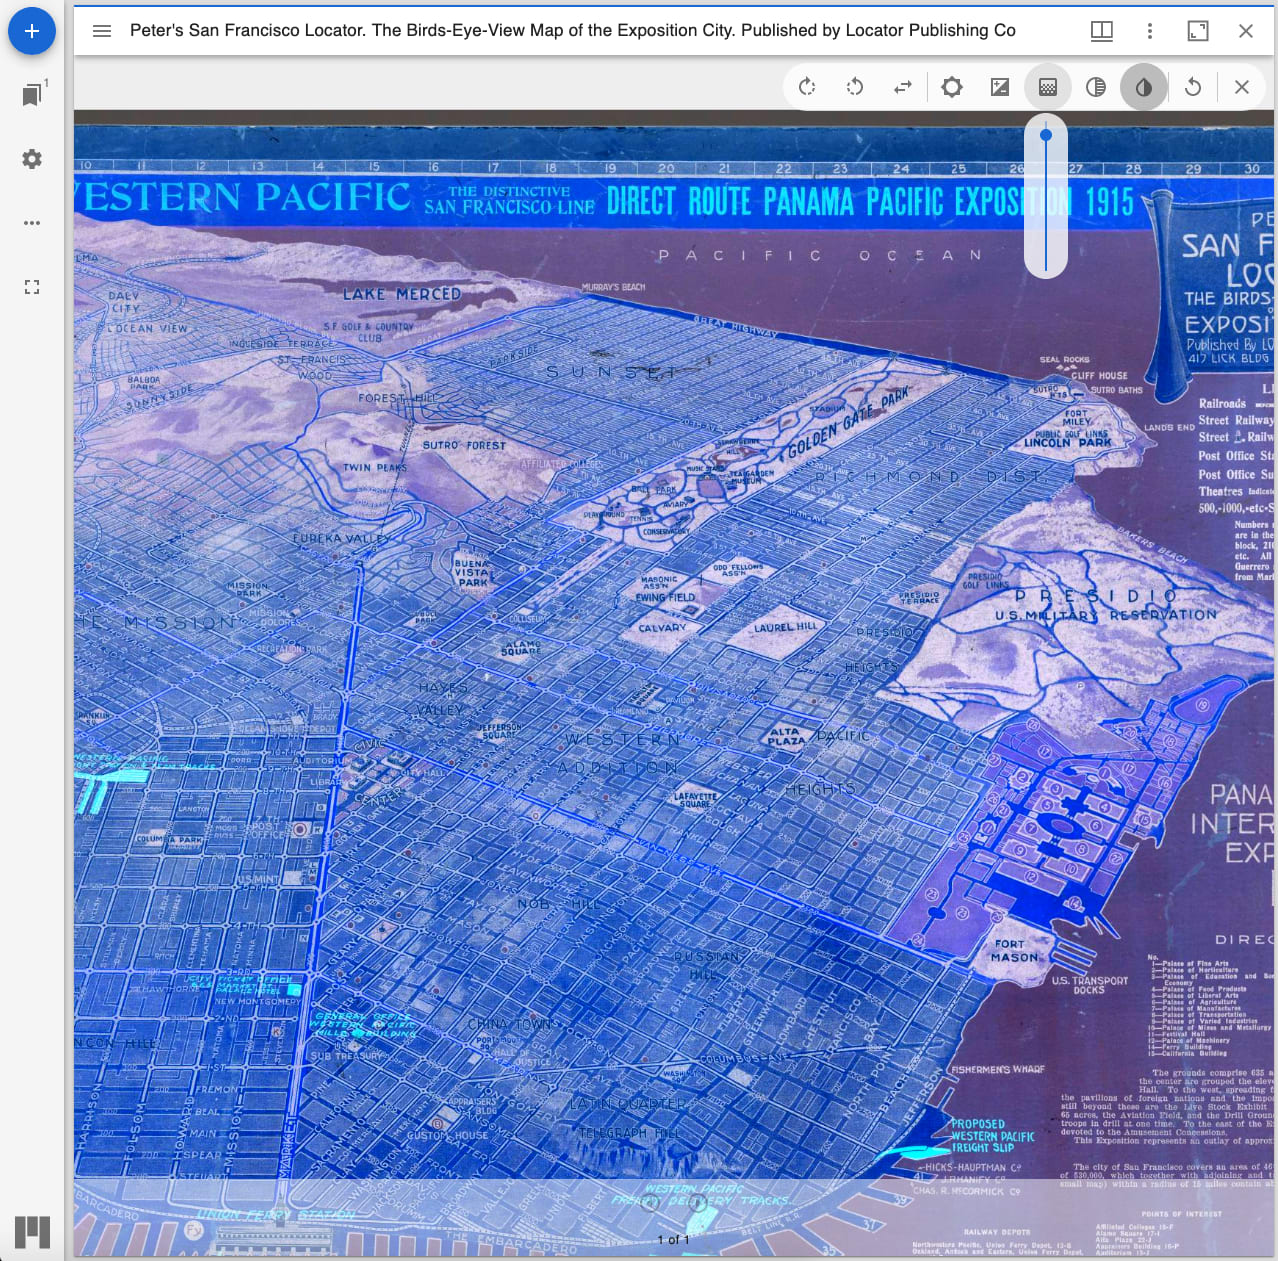
Task: Rotate the map counterclockwise
Action: [855, 87]
